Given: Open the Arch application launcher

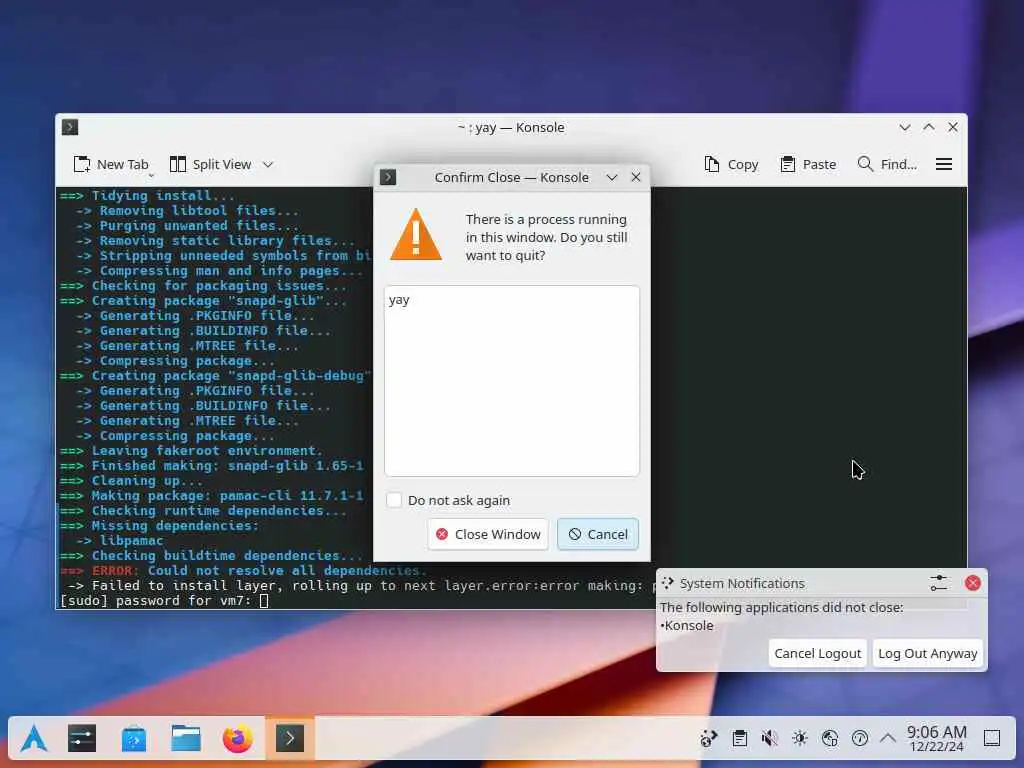Looking at the screenshot, I should coord(34,739).
